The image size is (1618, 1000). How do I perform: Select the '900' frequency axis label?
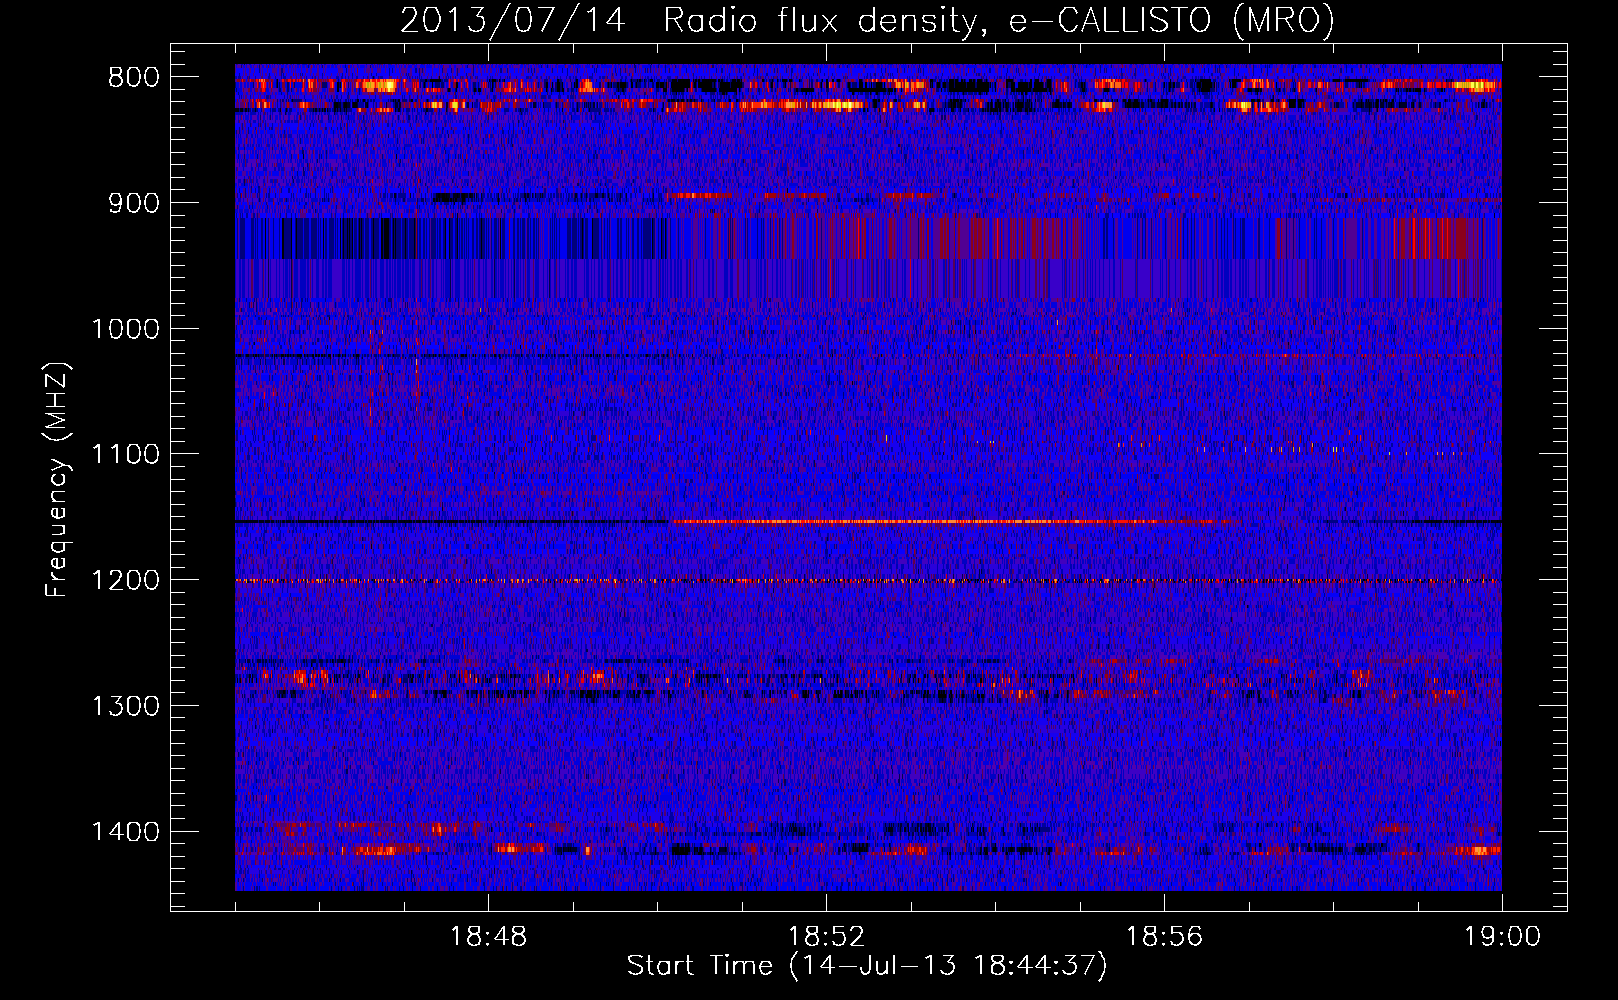tap(134, 204)
